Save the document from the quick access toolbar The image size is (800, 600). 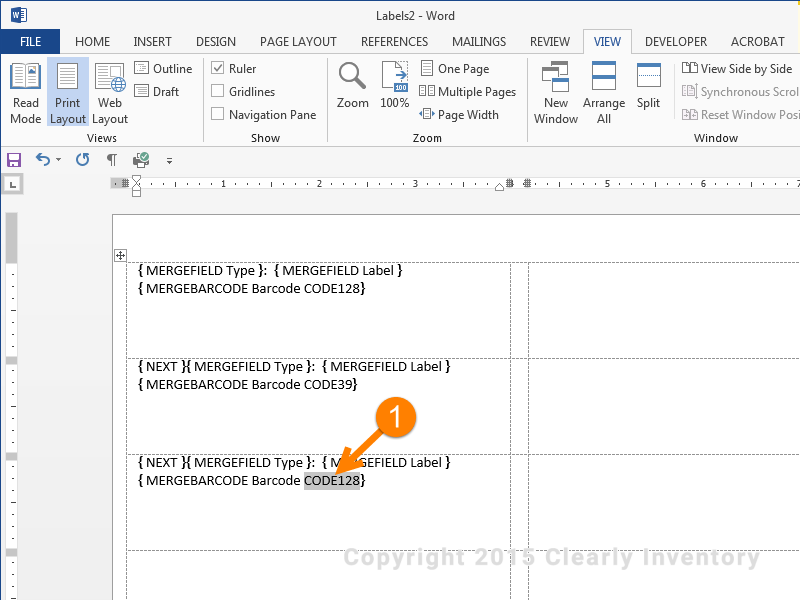pos(13,160)
